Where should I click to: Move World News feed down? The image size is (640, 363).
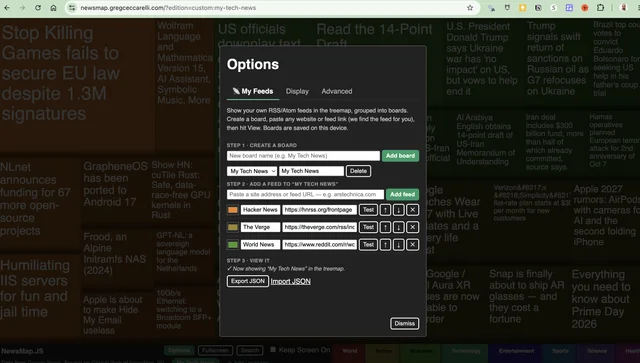[x=399, y=245]
